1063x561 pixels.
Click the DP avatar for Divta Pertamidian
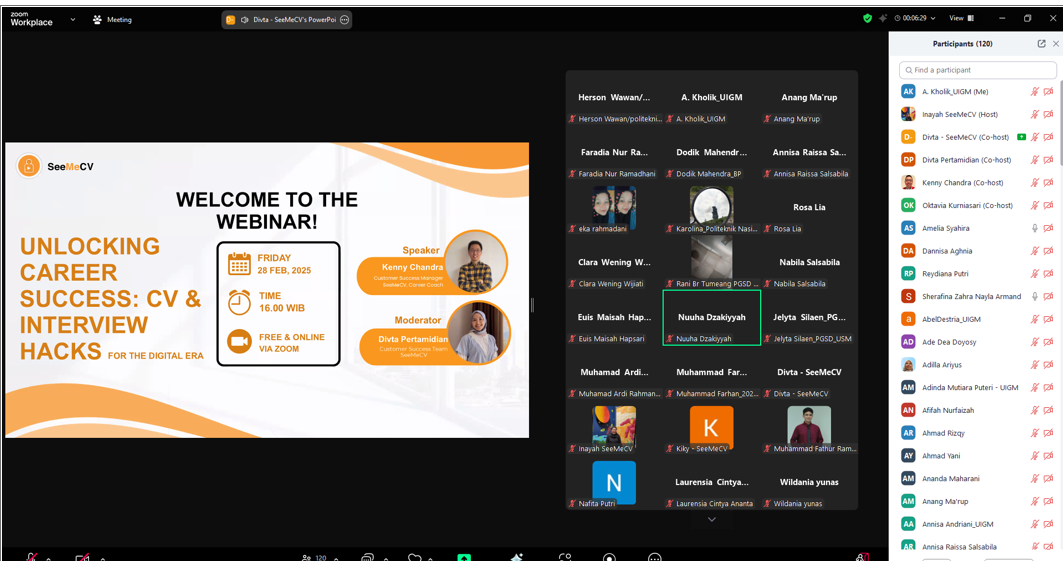pyautogui.click(x=908, y=160)
